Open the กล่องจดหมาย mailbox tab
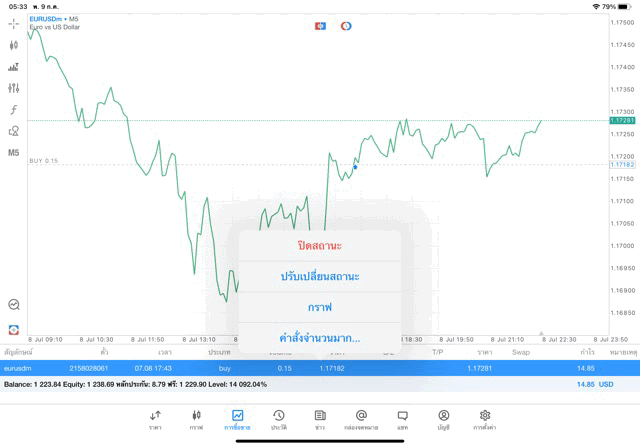Image resolution: width=640 pixels, height=447 pixels. [x=361, y=419]
